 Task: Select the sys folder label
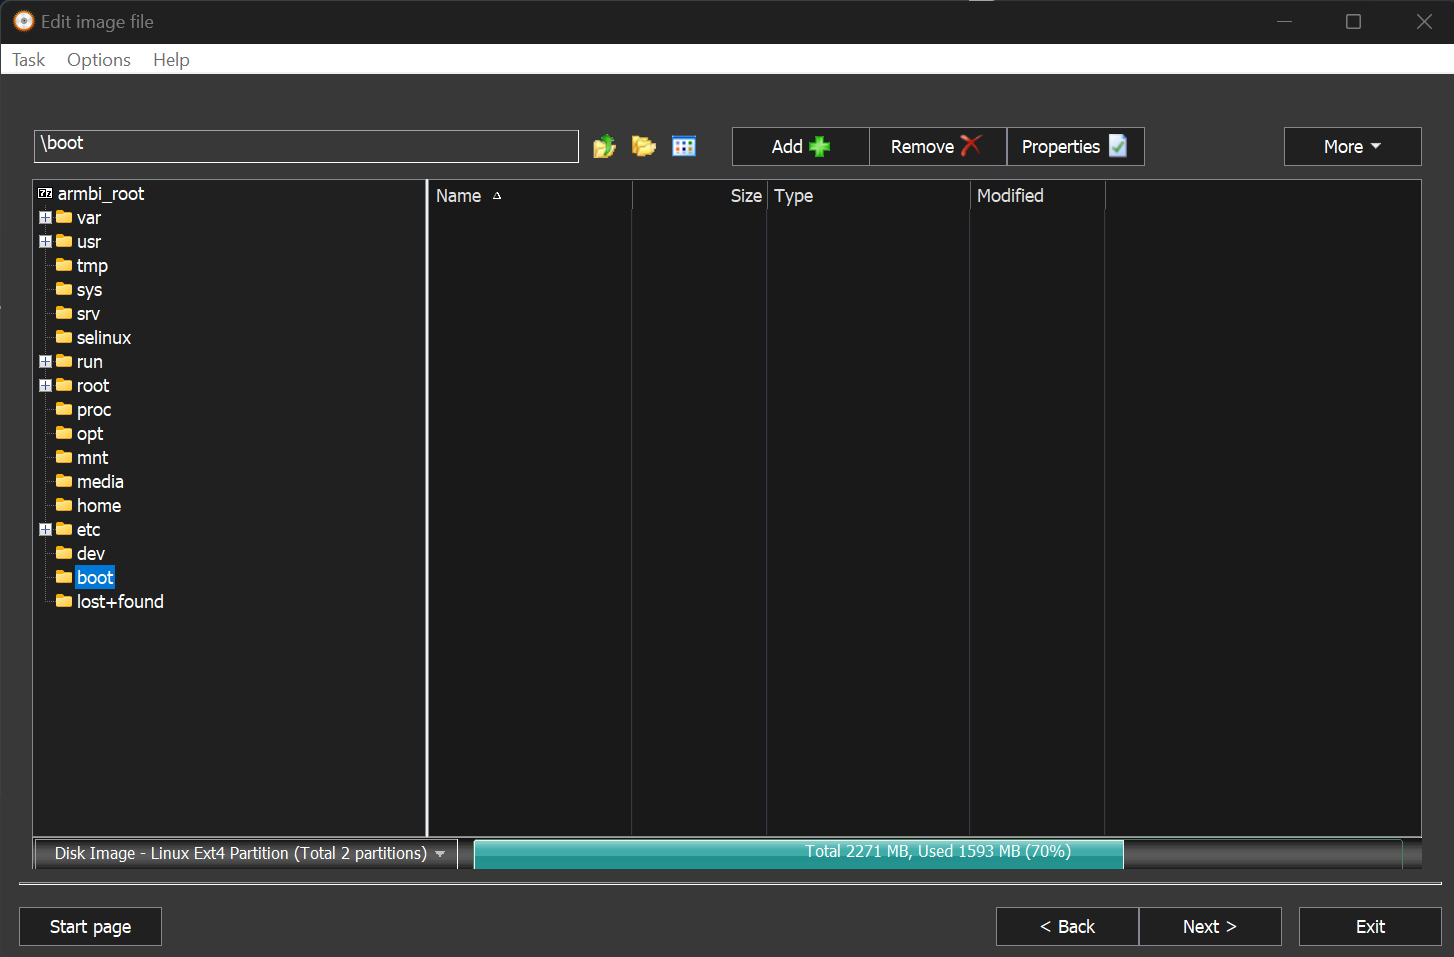[89, 289]
